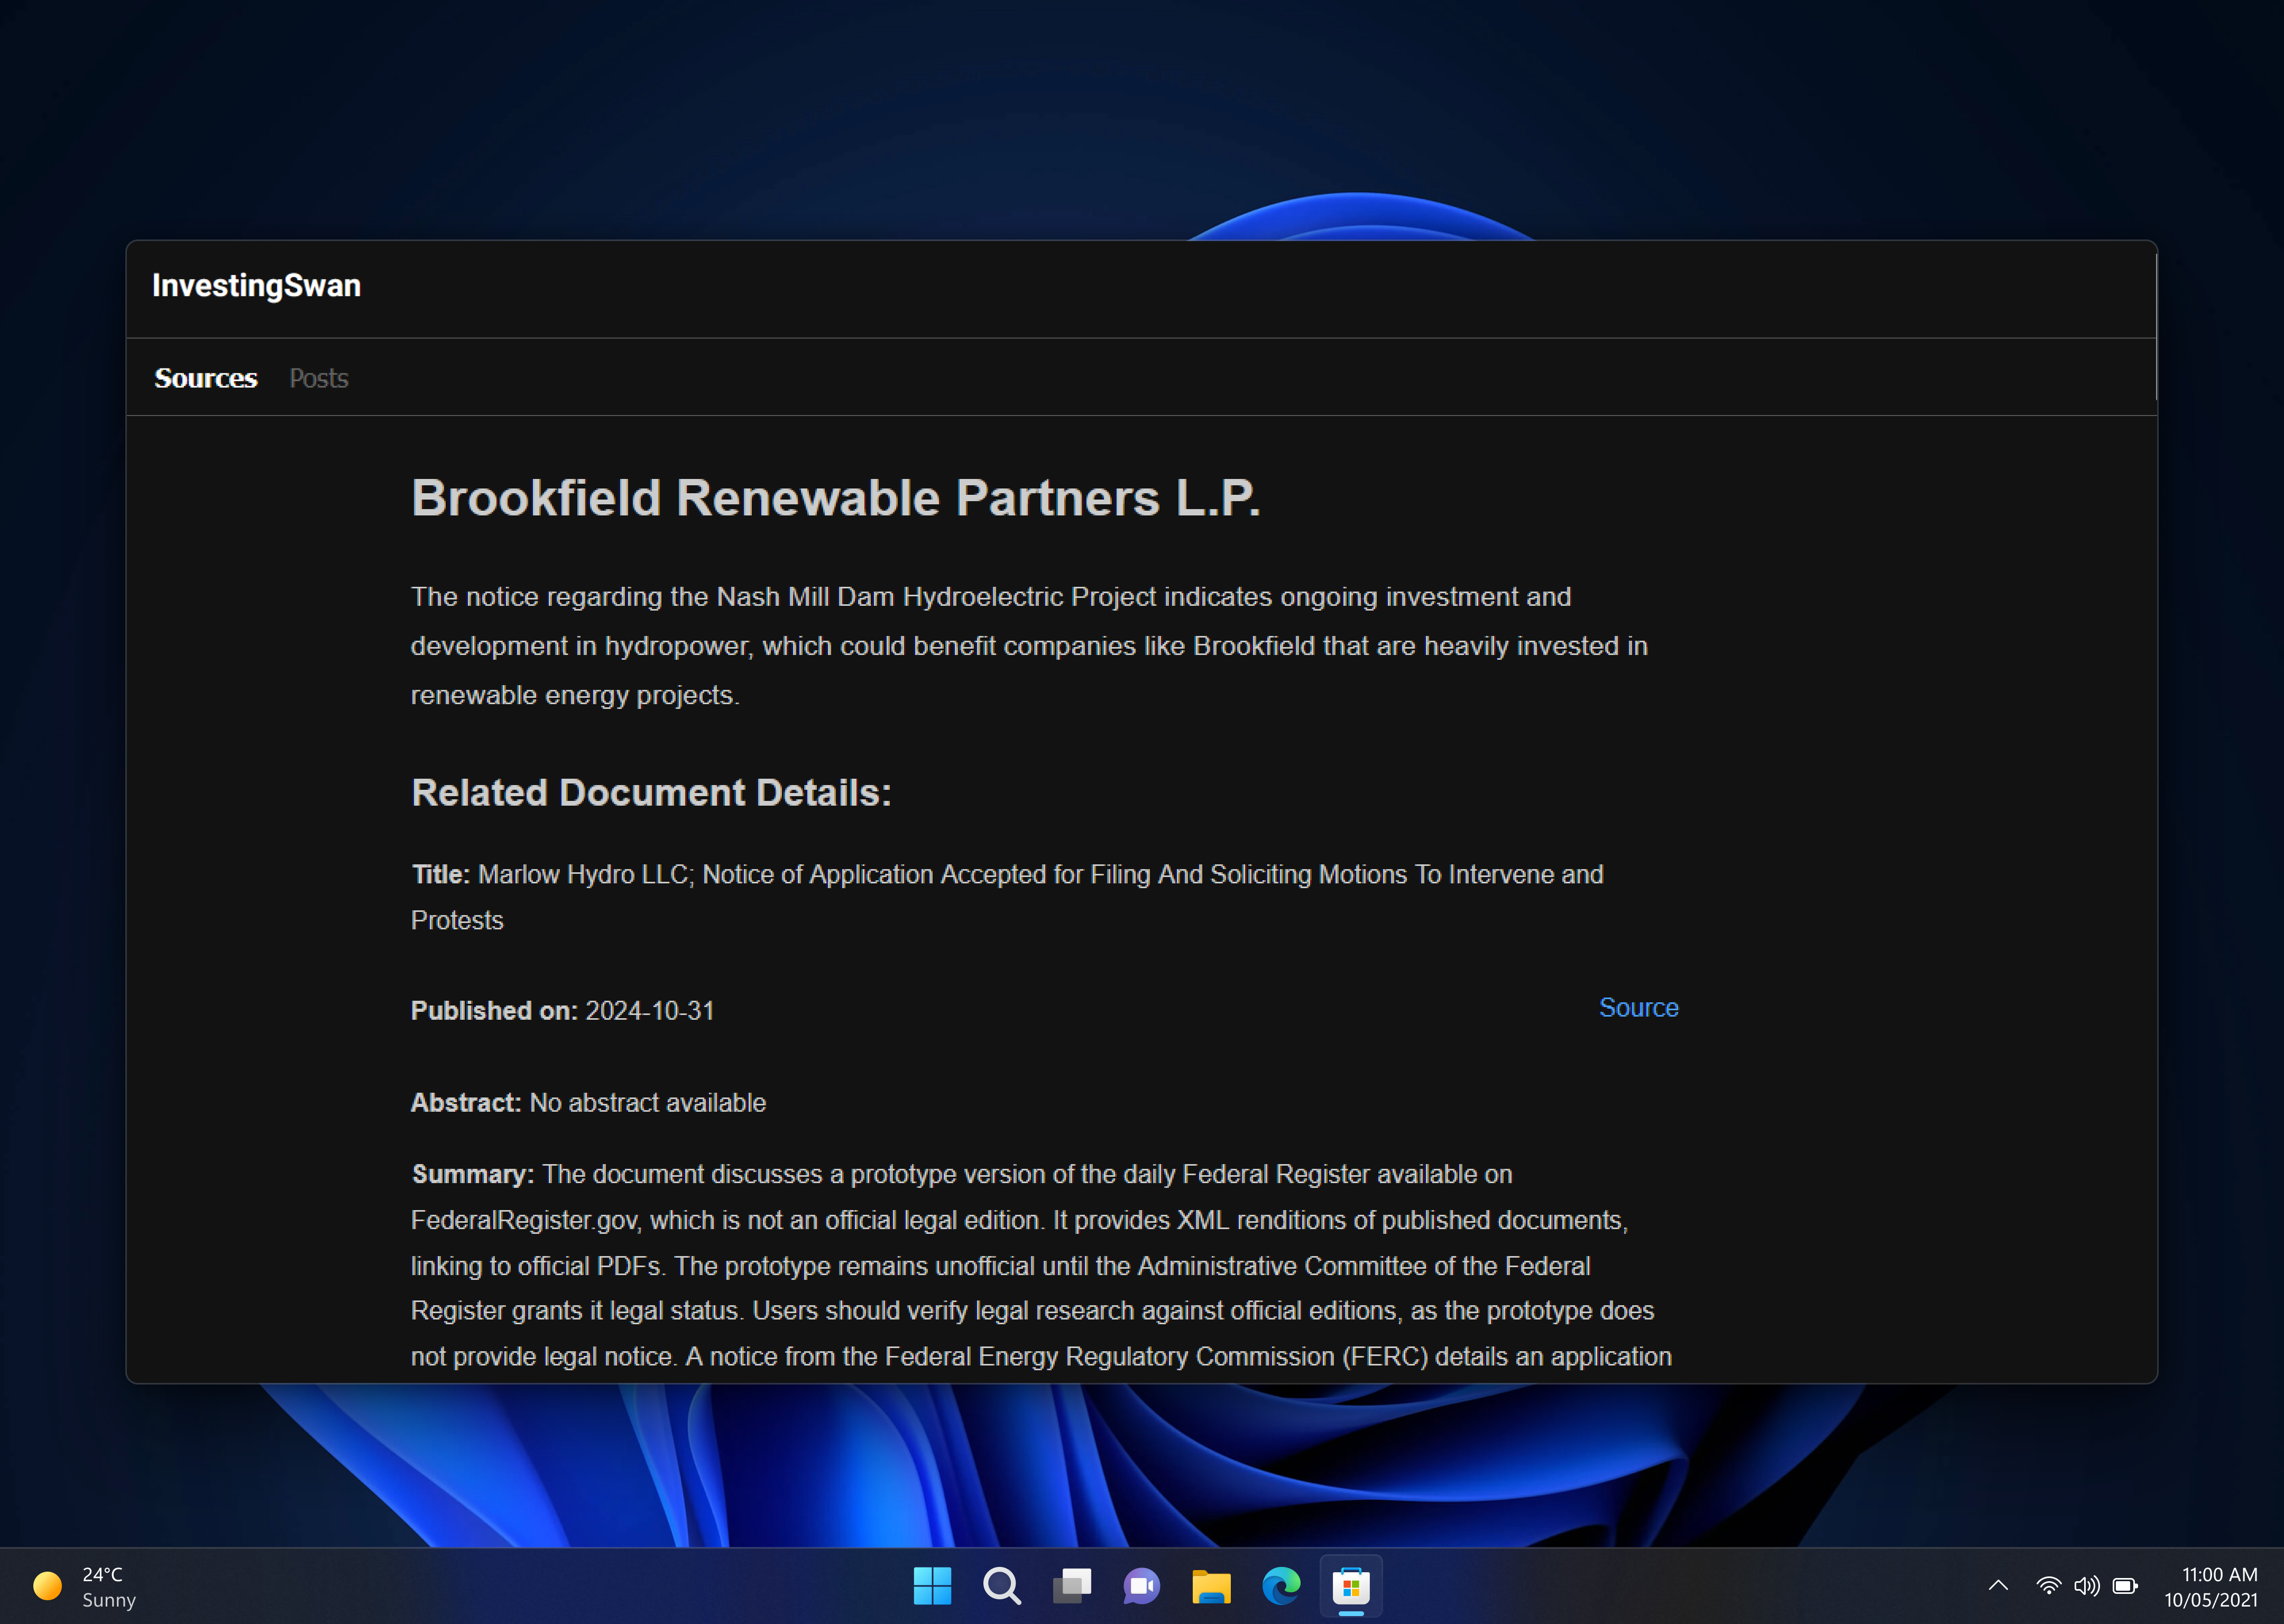Open the Windows Start menu
This screenshot has width=2284, height=1624.
click(932, 1585)
